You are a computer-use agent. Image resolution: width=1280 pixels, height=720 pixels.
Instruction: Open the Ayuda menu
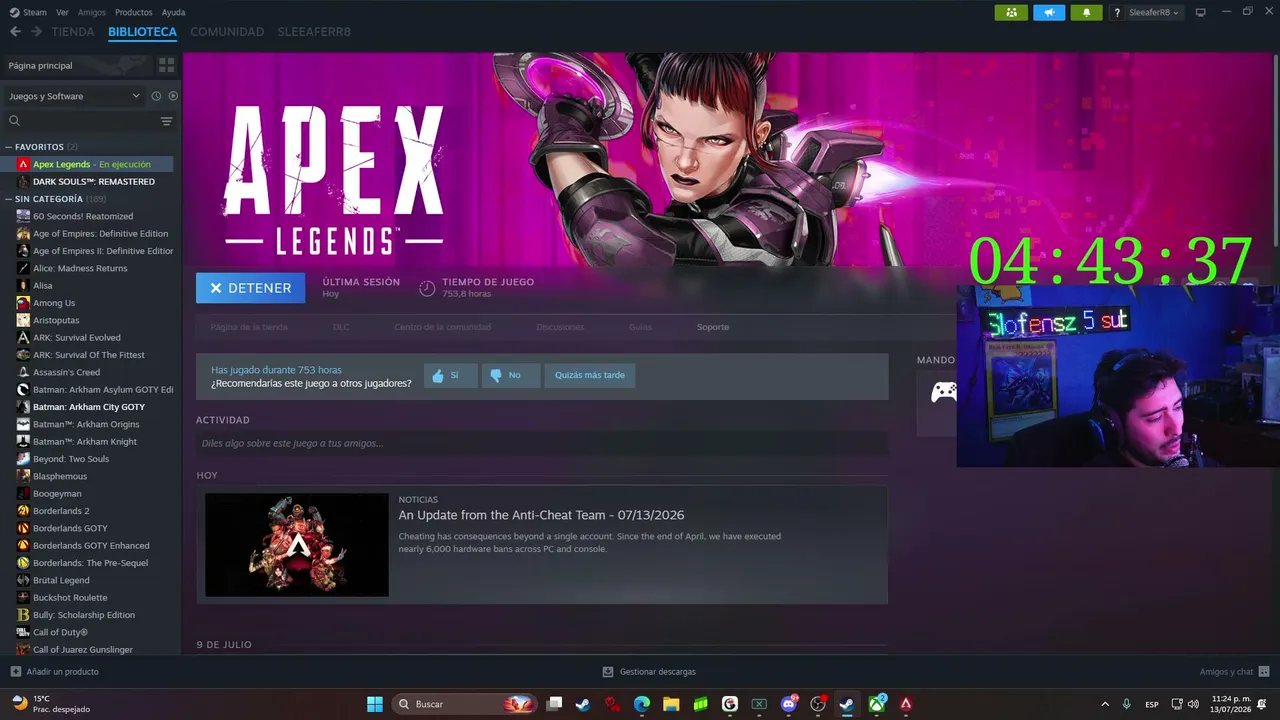coord(174,12)
